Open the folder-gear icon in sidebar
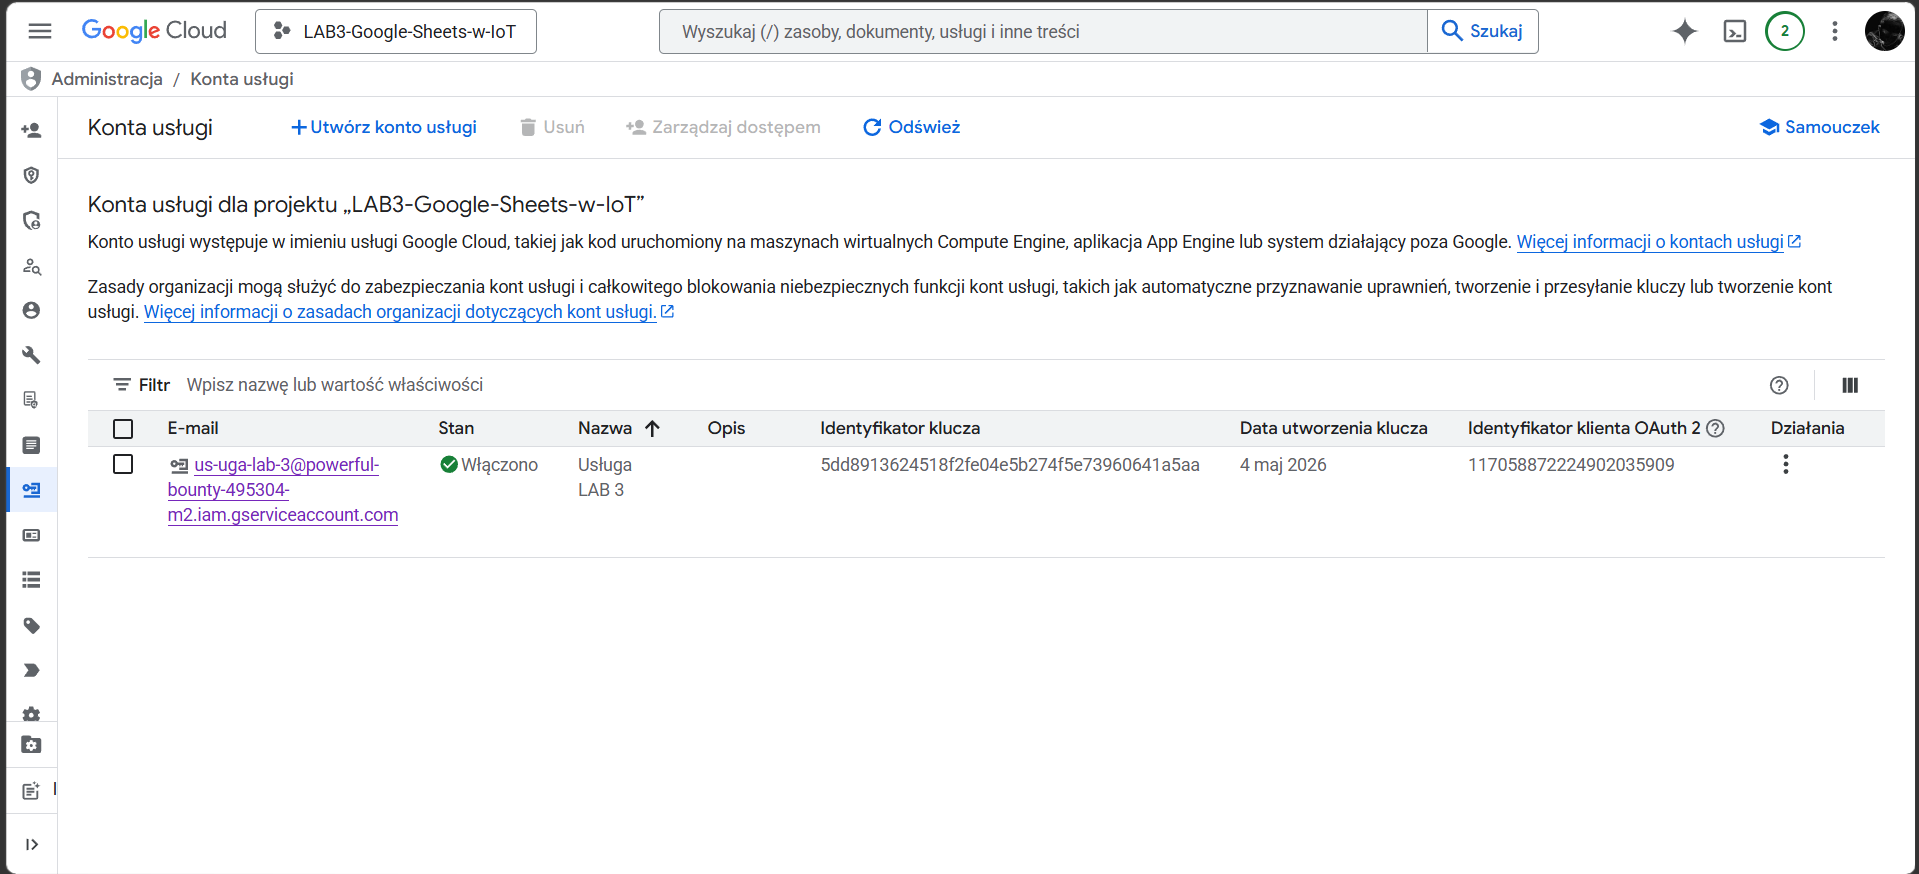Image resolution: width=1919 pixels, height=874 pixels. 31,745
